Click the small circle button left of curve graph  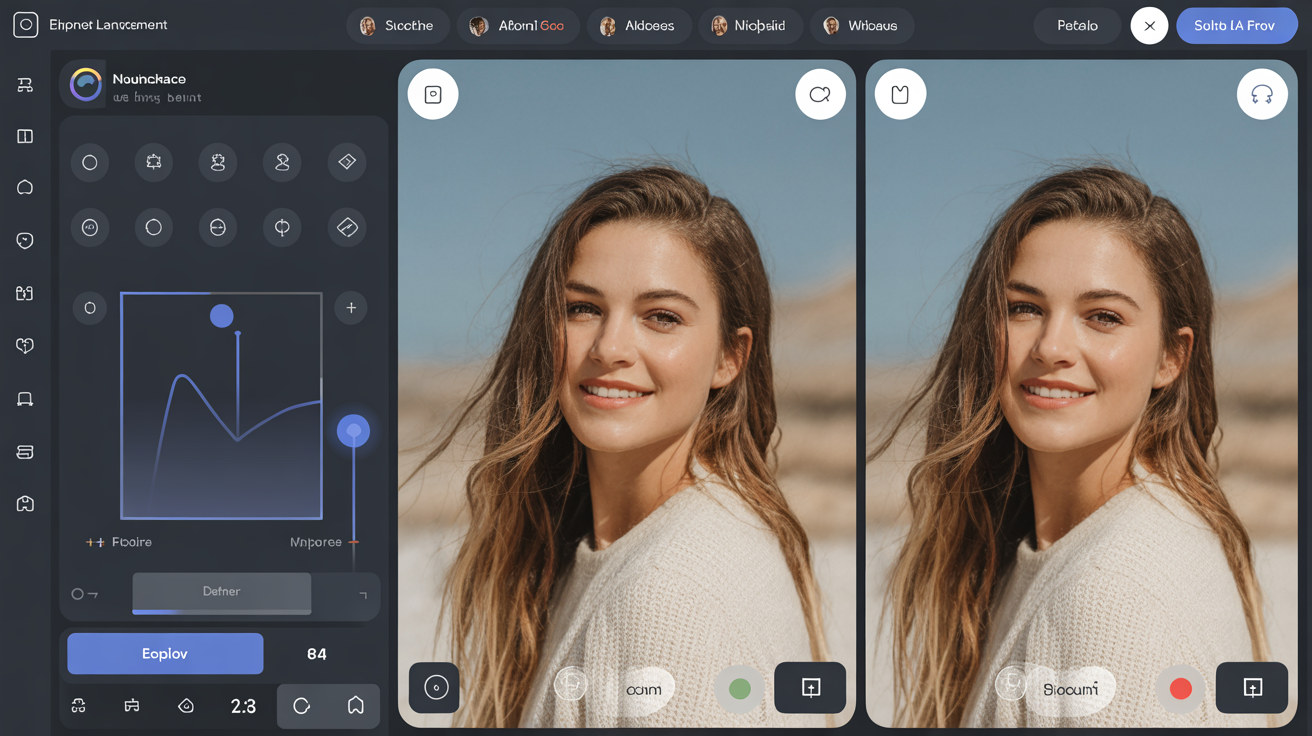point(90,308)
